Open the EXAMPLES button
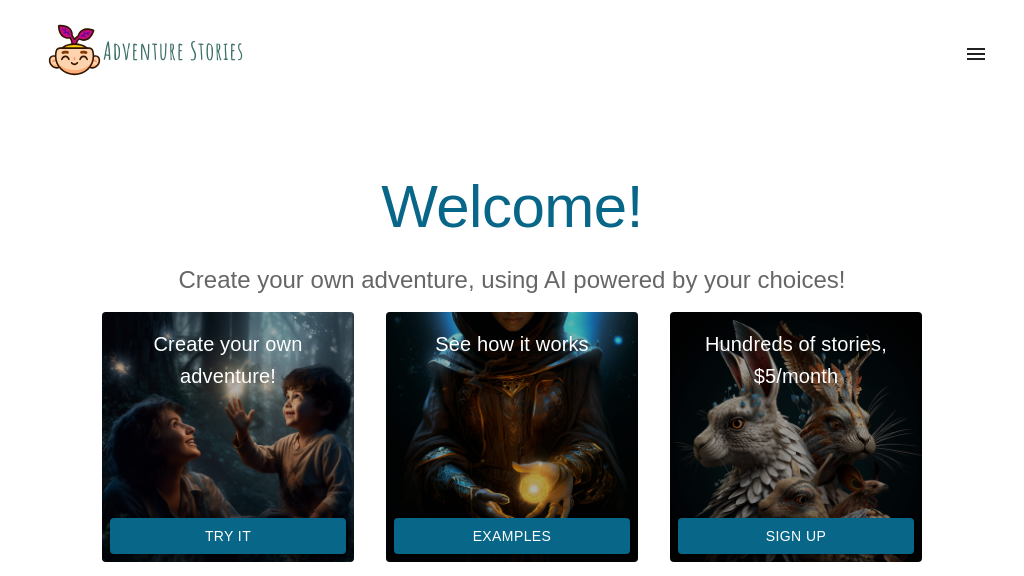 click(x=512, y=536)
